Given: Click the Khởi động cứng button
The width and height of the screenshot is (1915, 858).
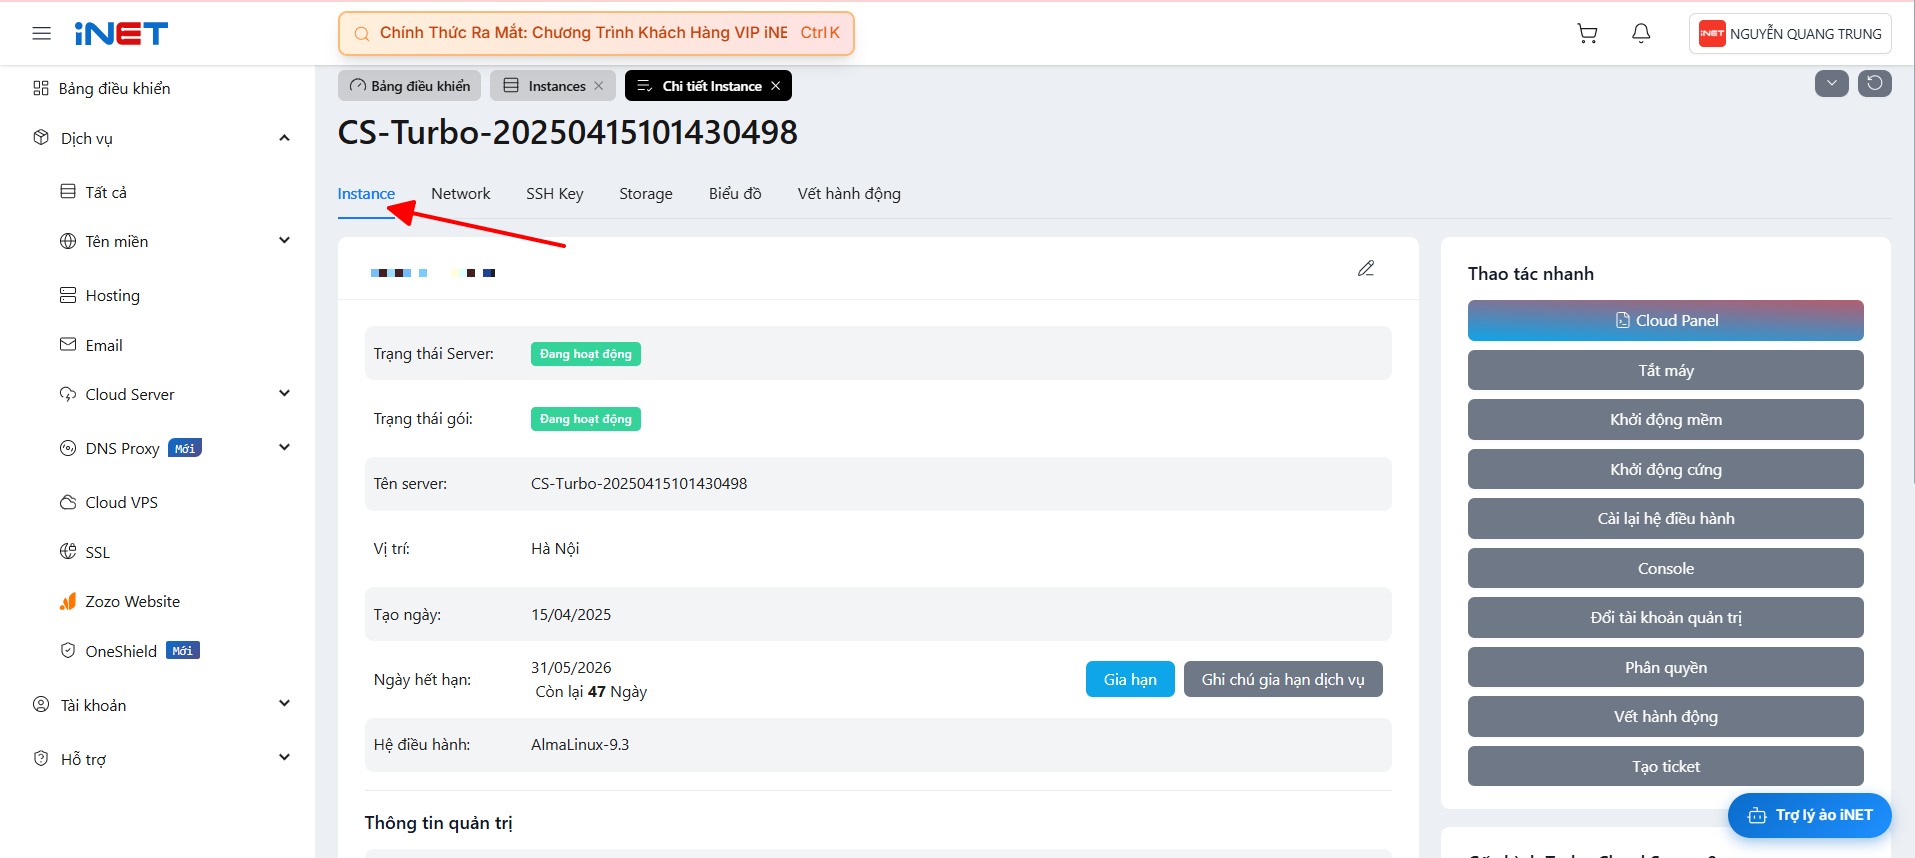Looking at the screenshot, I should click(1666, 469).
